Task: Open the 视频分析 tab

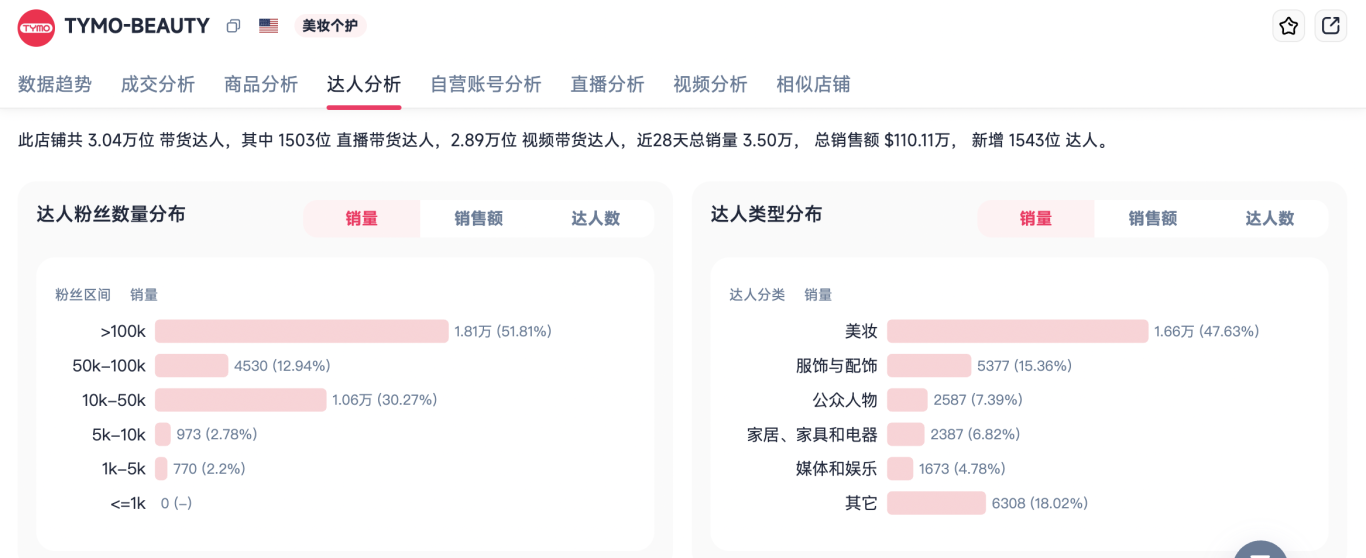Action: click(710, 85)
